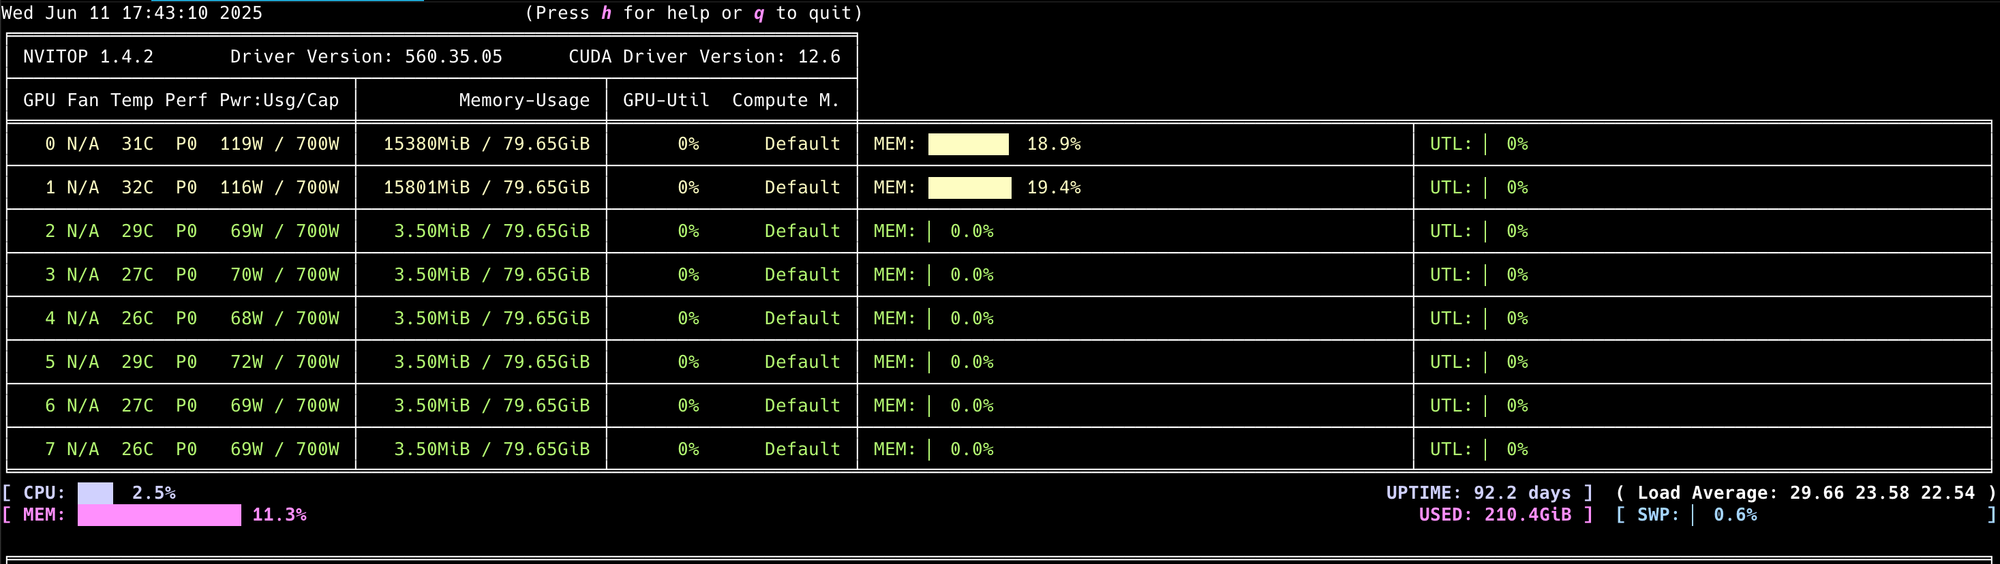
Task: Click the Compute M. column header
Action: click(x=786, y=100)
